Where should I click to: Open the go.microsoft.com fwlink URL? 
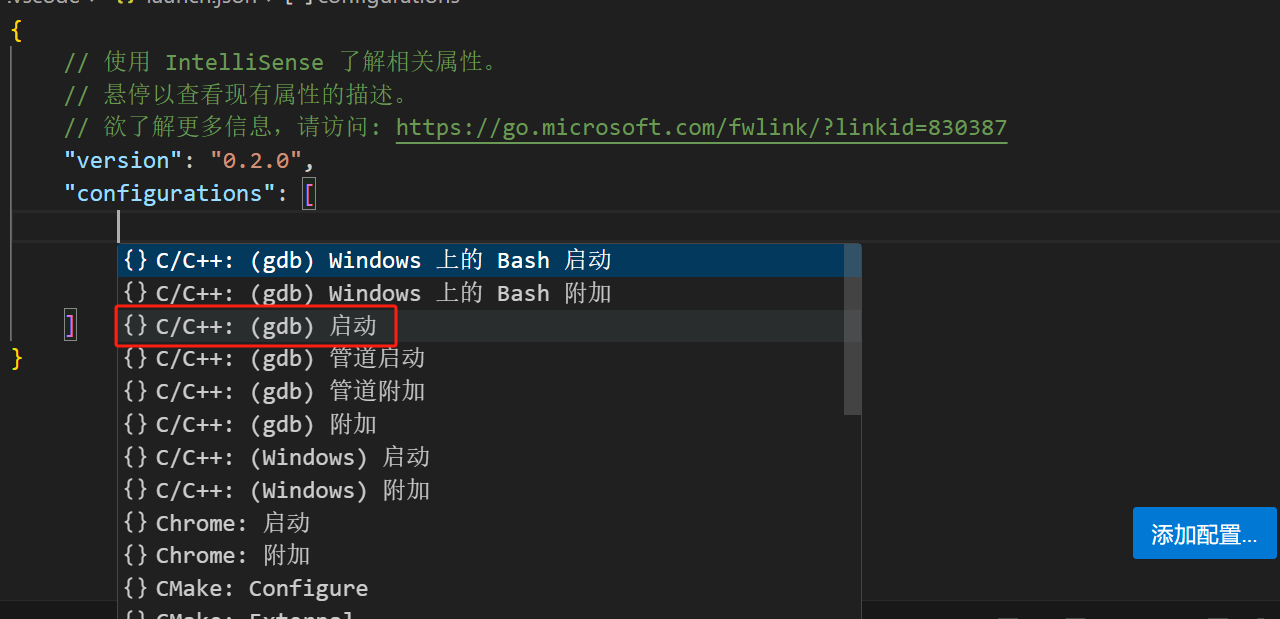tap(701, 128)
